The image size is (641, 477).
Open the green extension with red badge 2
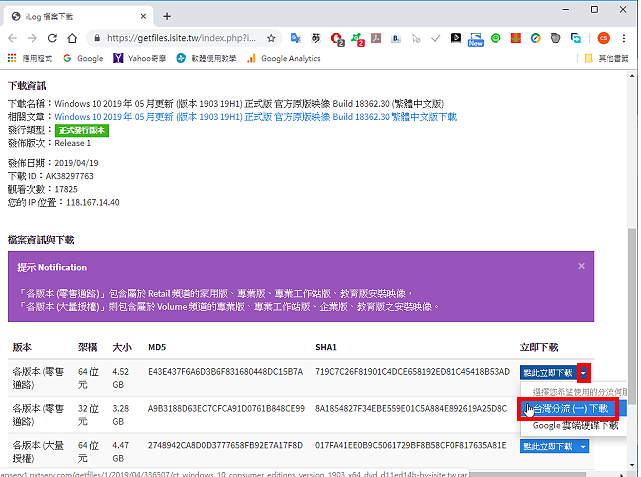coord(357,39)
